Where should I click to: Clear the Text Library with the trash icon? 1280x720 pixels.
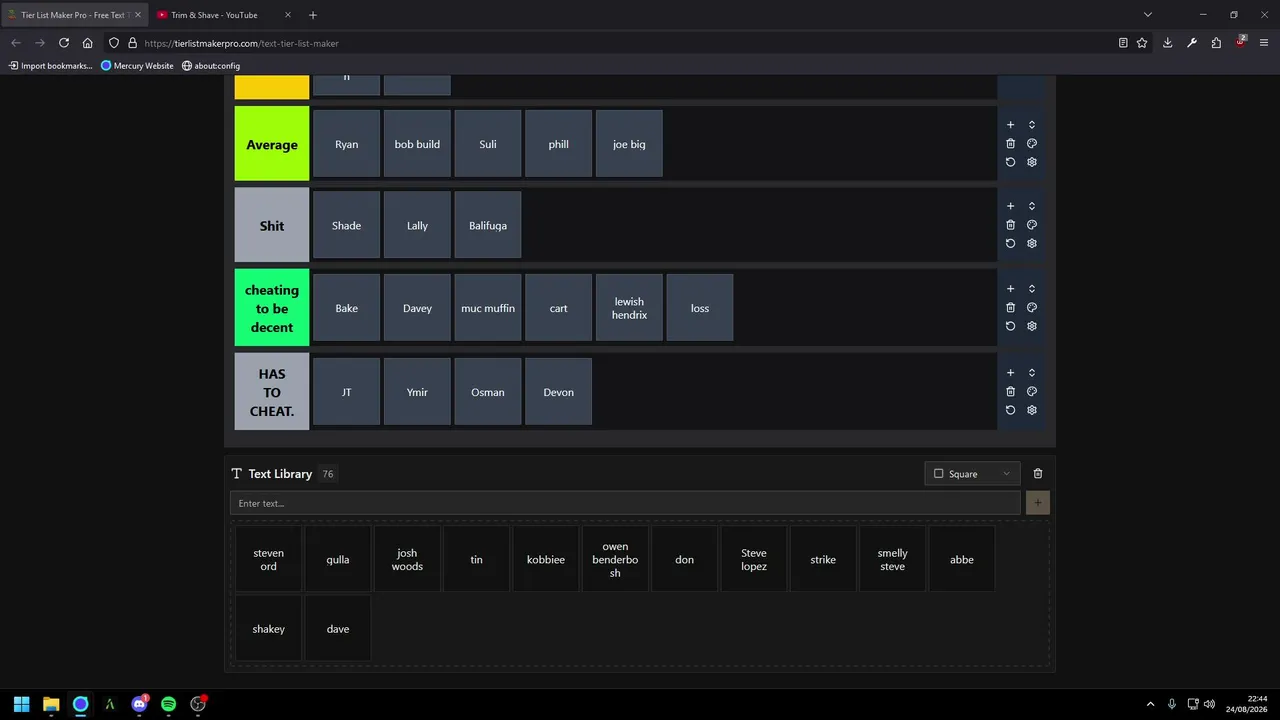coord(1038,474)
